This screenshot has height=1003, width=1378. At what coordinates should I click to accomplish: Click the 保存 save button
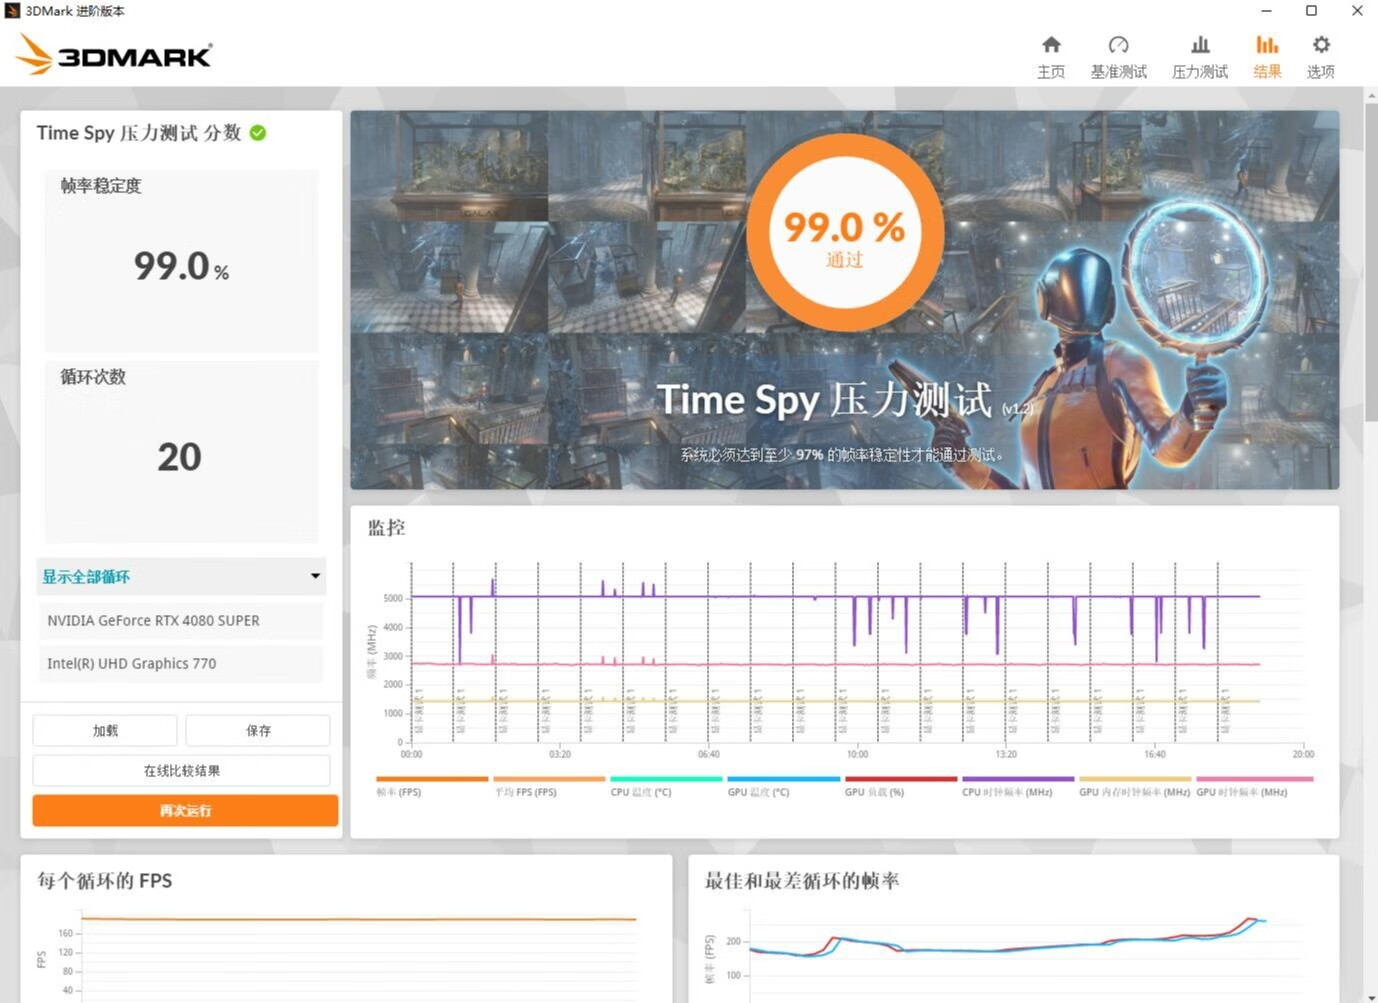[258, 731]
